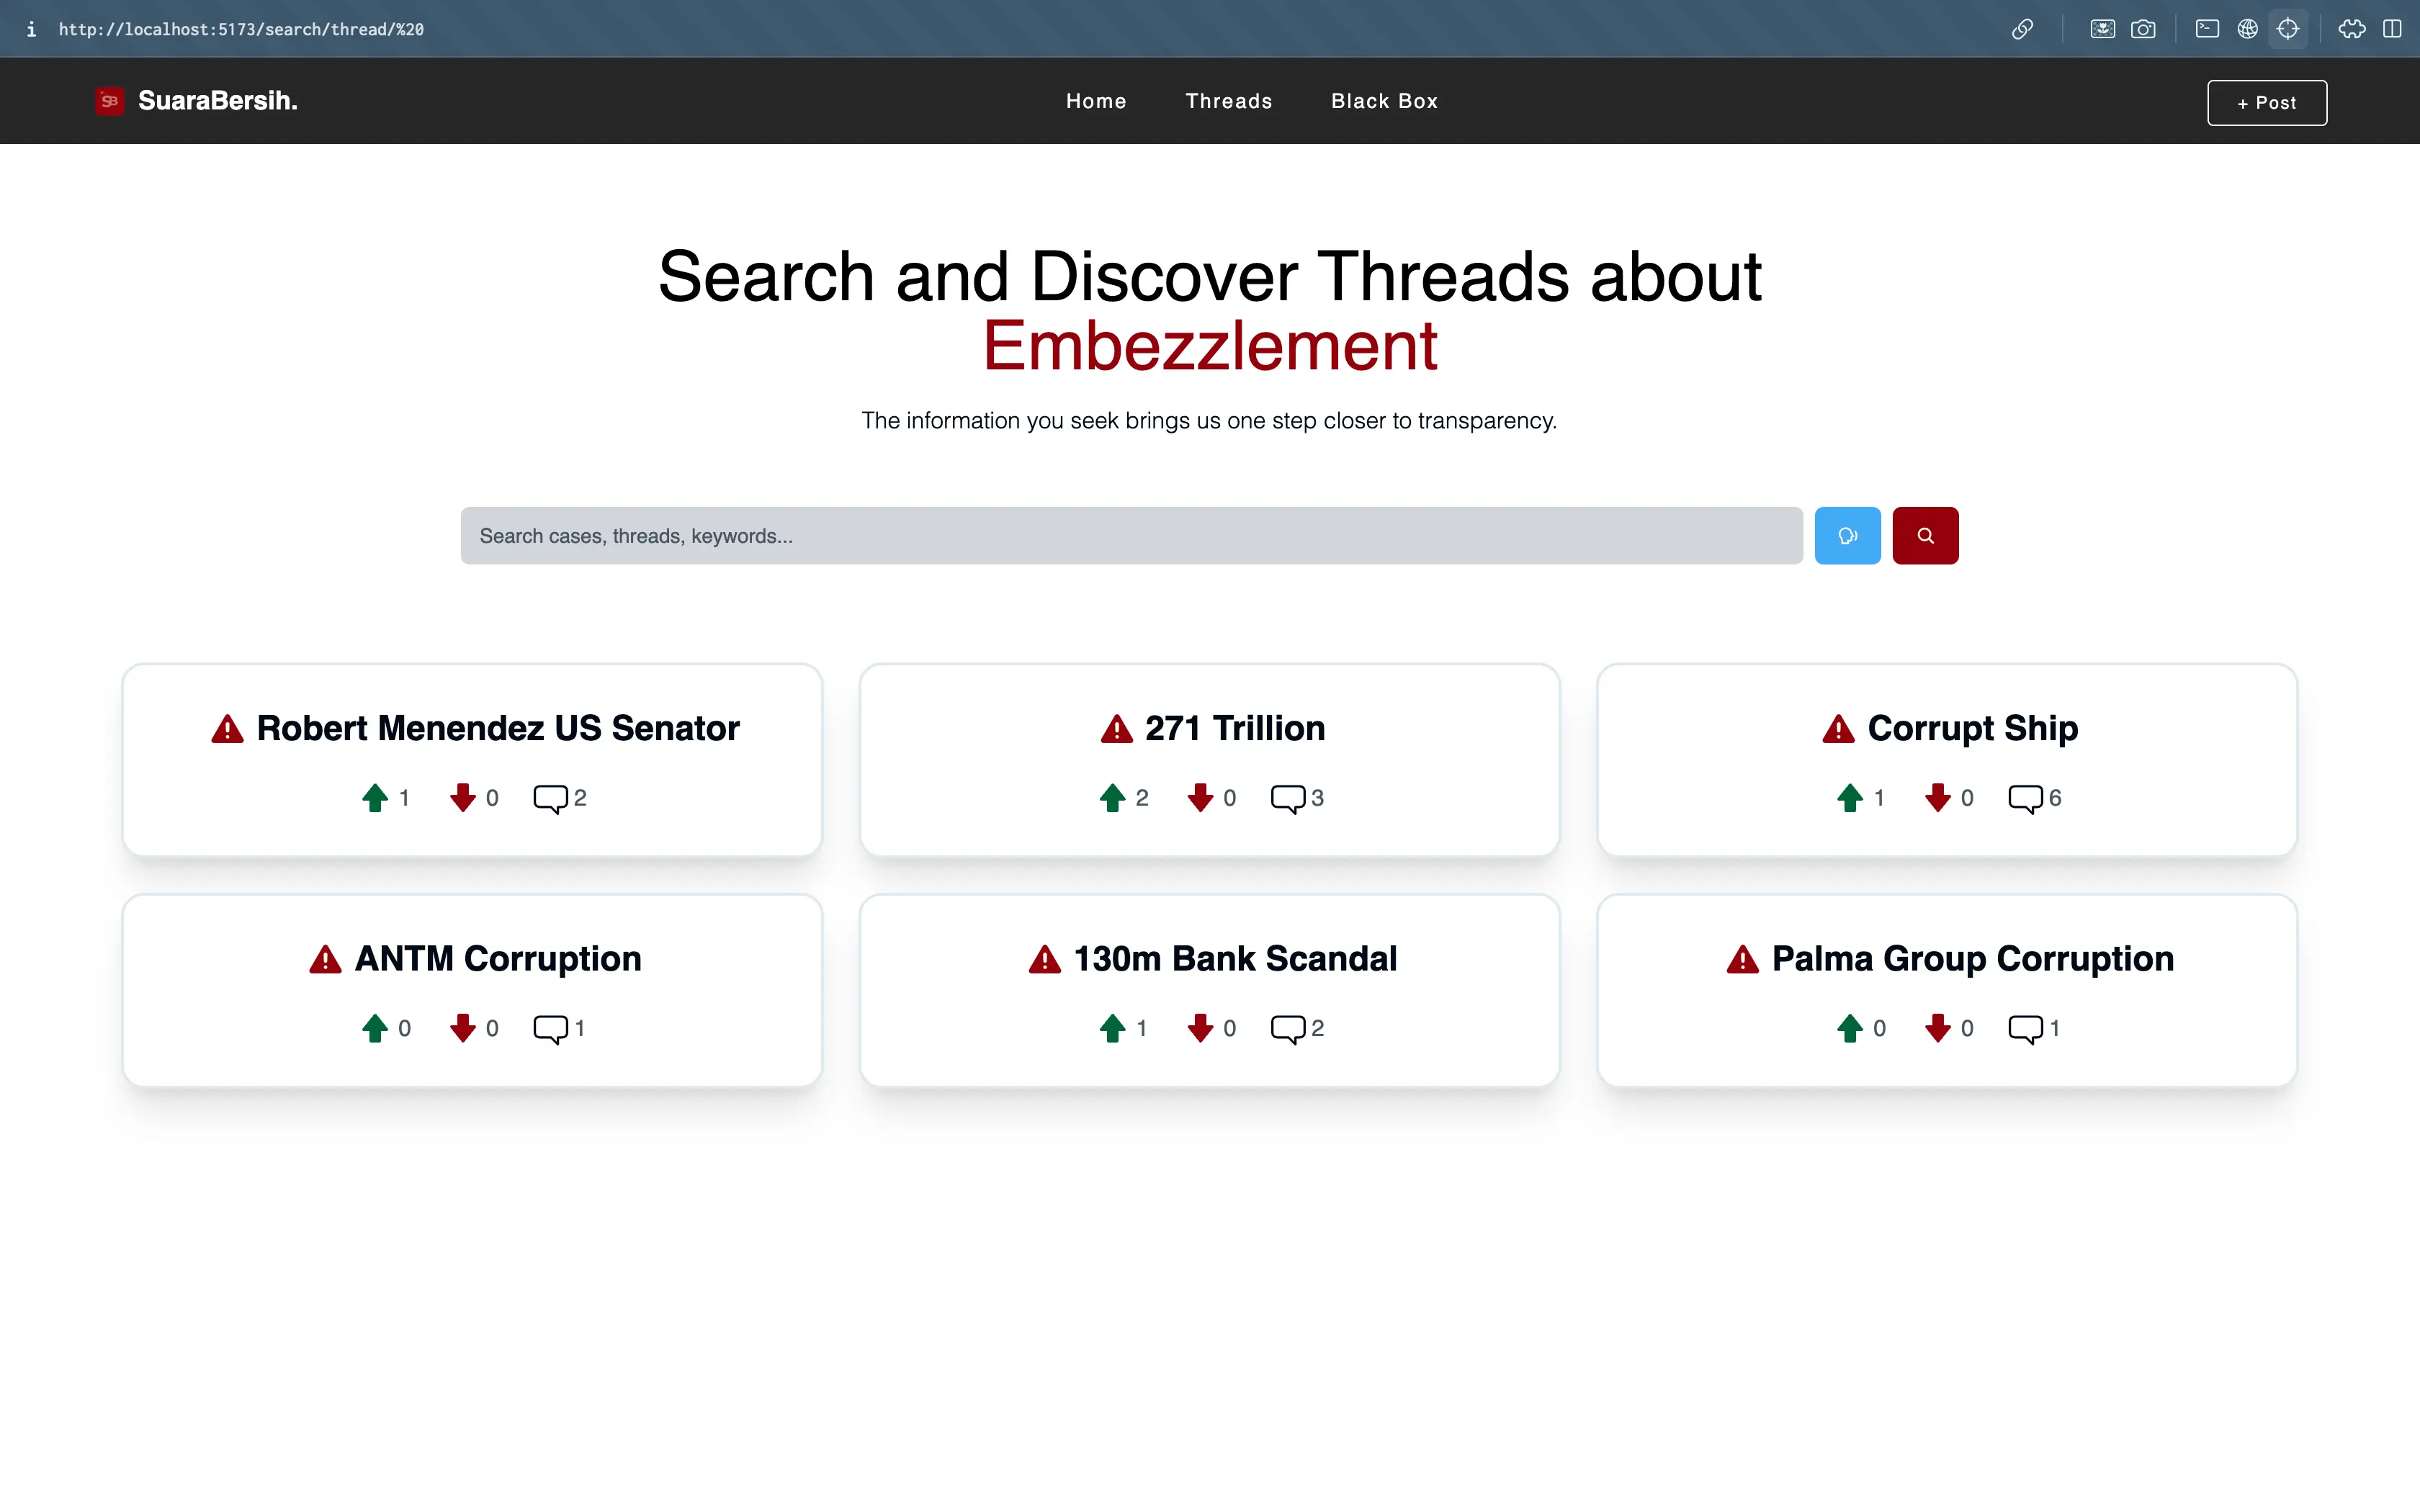
Task: Click the copy link icon in browser toolbar
Action: [2022, 29]
